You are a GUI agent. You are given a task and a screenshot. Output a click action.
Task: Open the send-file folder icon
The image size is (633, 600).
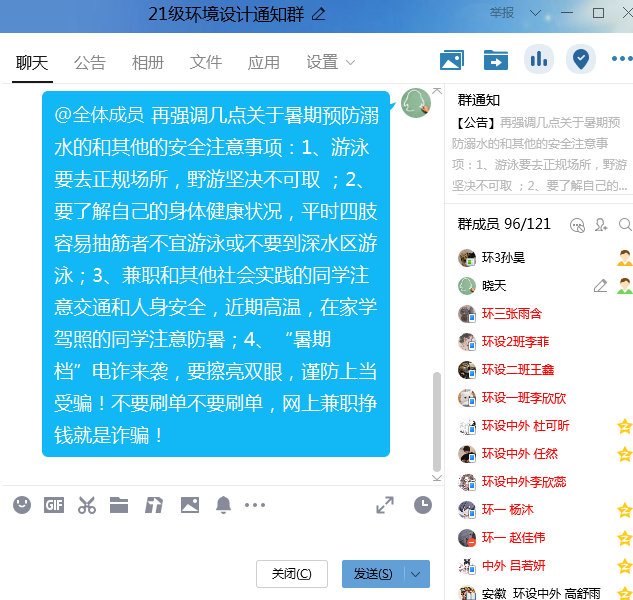pyautogui.click(x=120, y=505)
